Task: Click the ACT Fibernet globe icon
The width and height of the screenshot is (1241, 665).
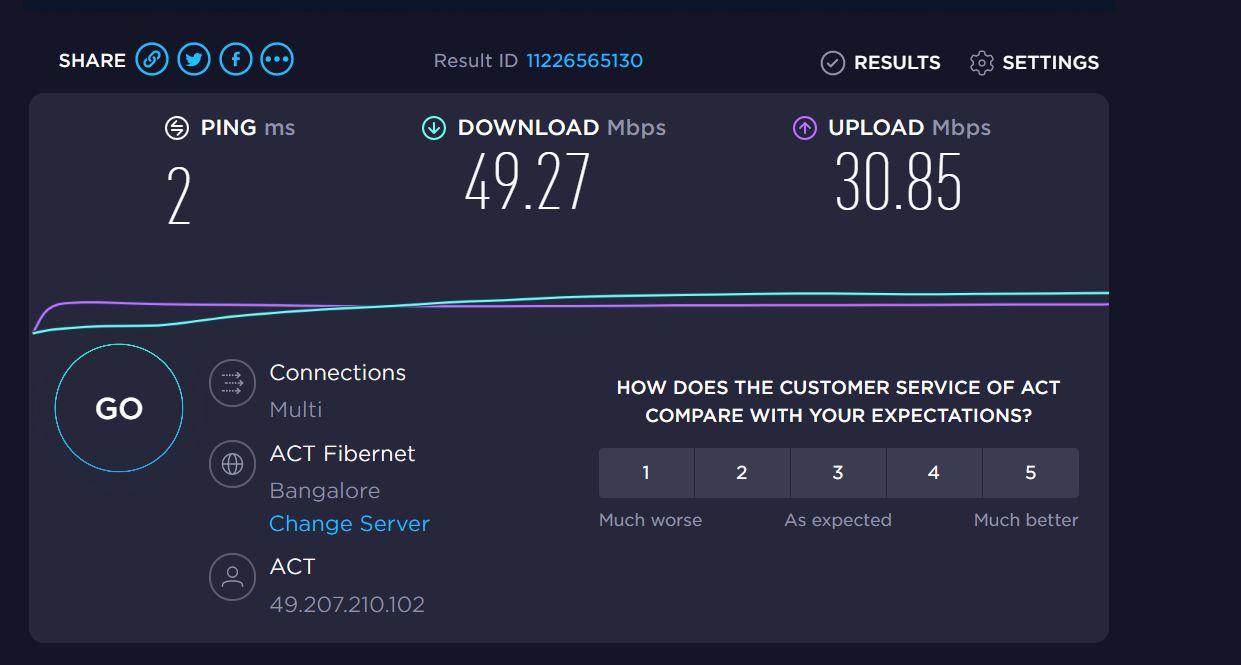Action: tap(232, 464)
